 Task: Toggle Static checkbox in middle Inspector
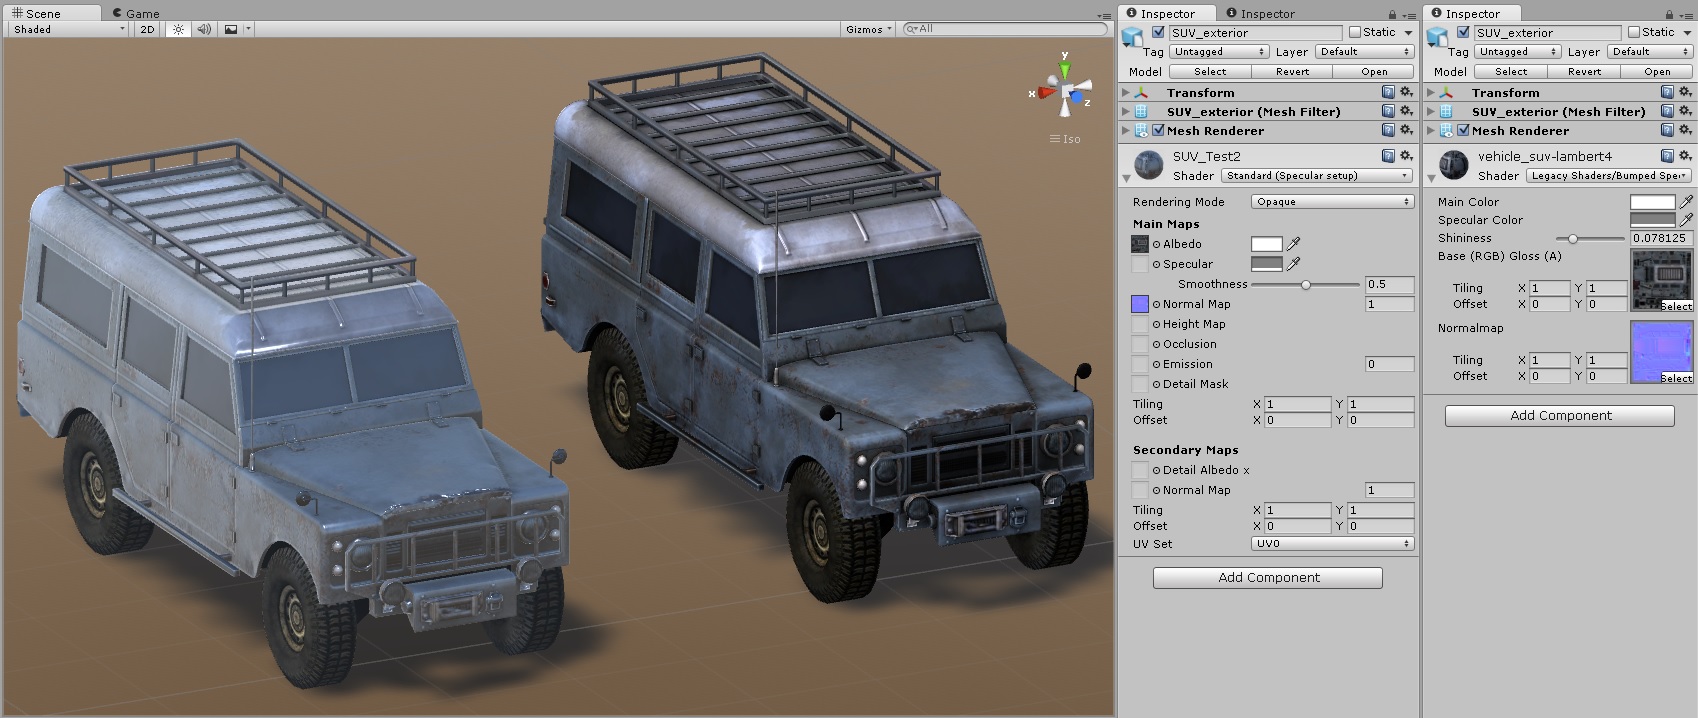[1355, 32]
